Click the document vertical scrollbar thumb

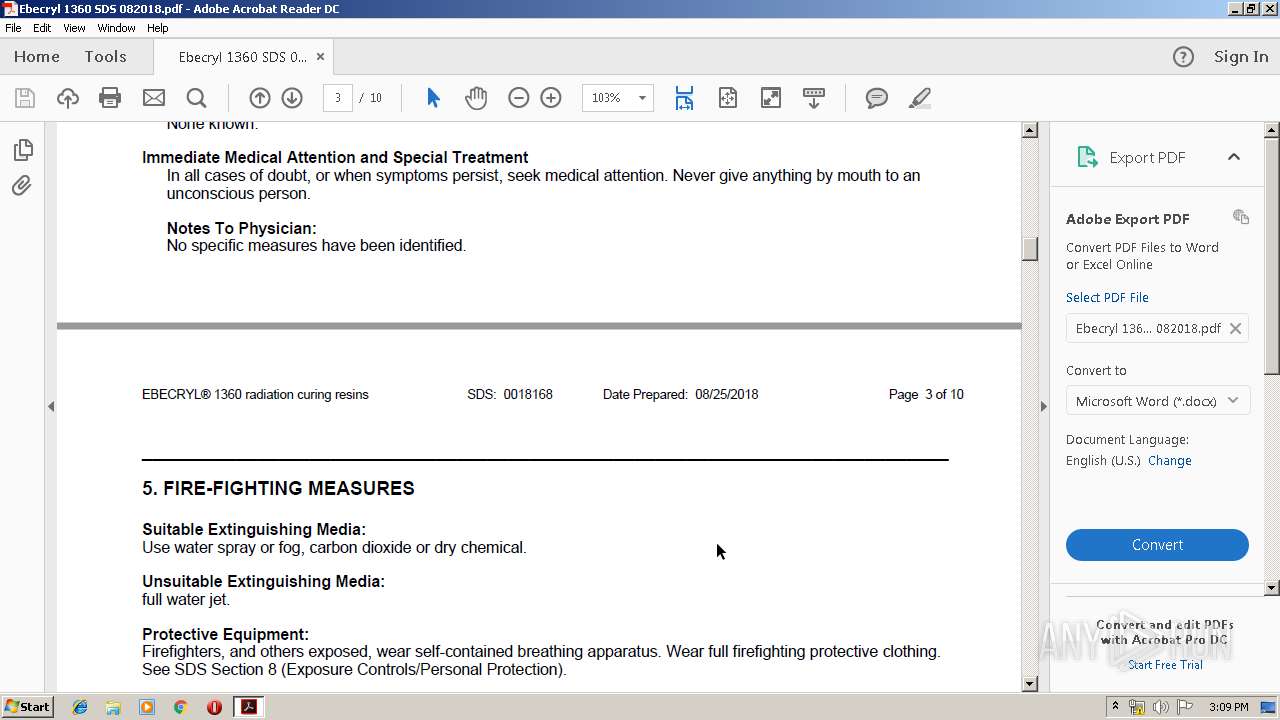1030,248
